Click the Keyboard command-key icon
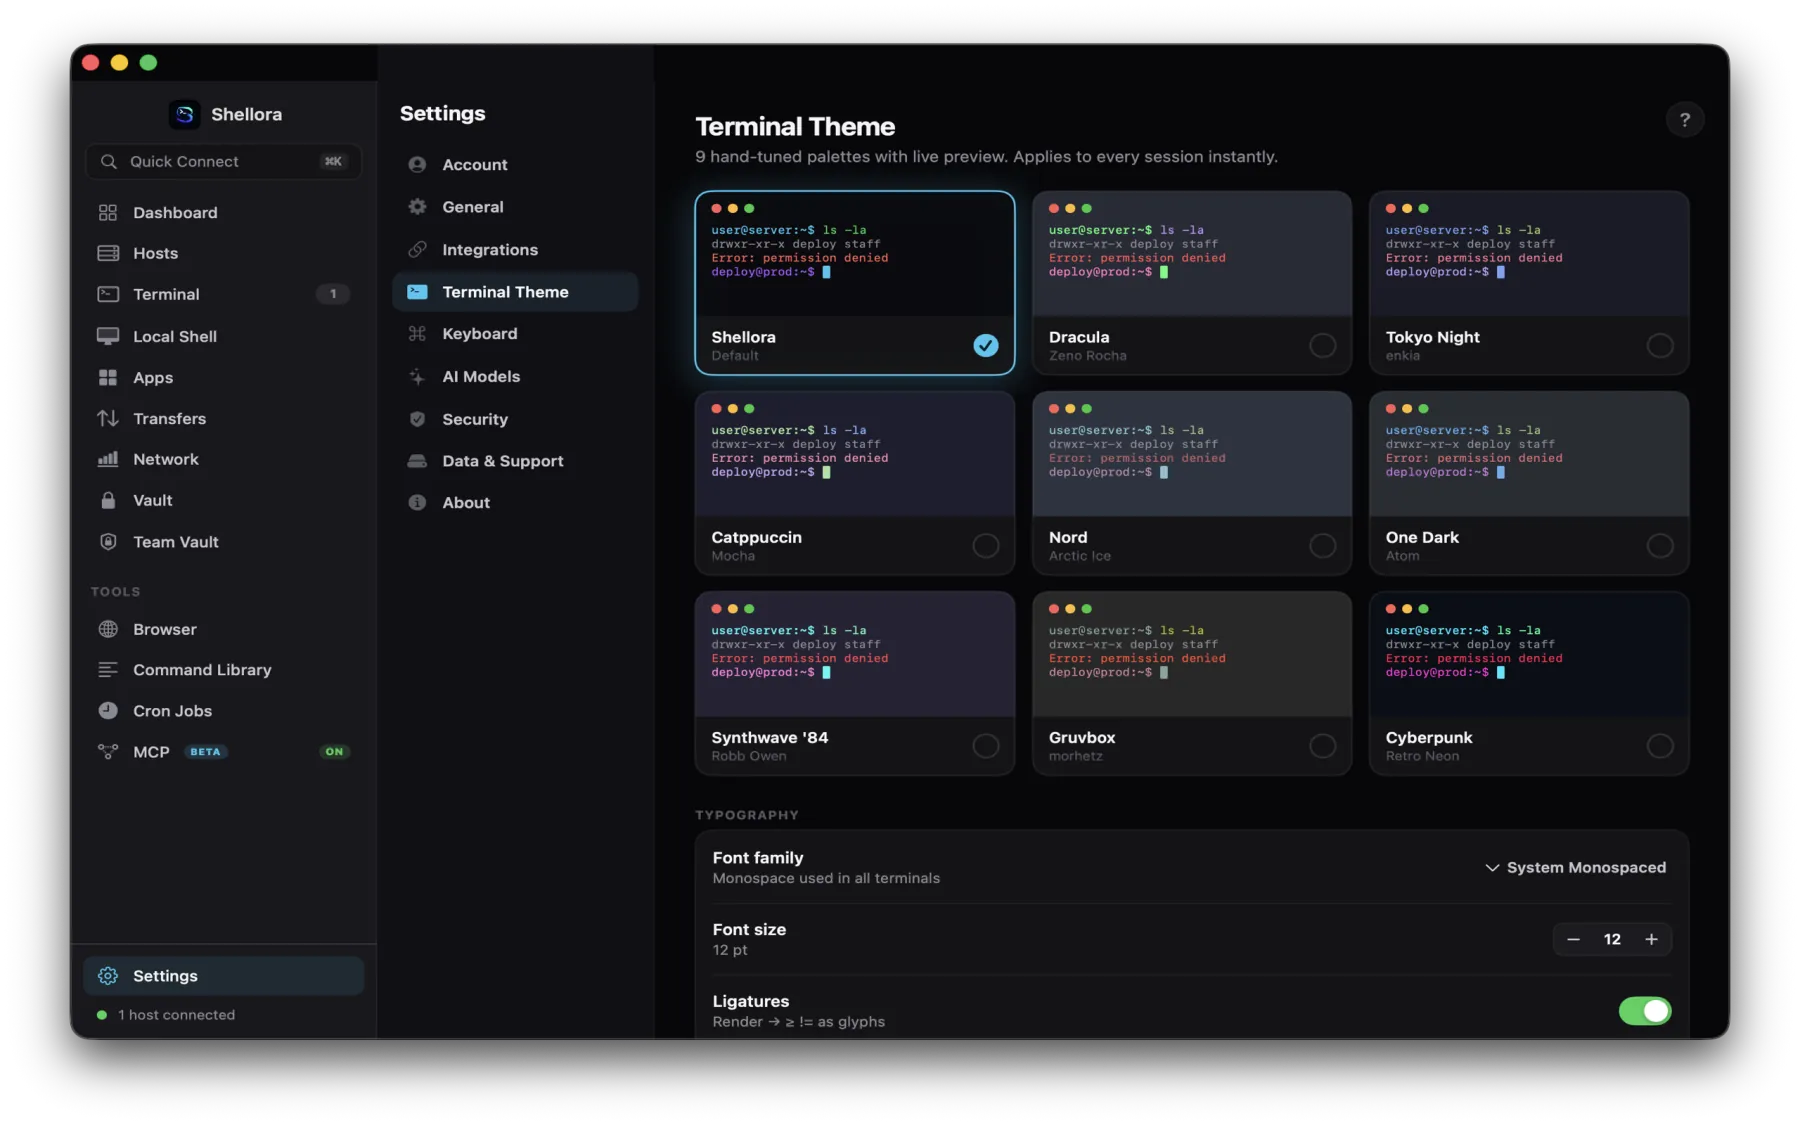Viewport: 1800px width, 1125px height. click(x=417, y=334)
